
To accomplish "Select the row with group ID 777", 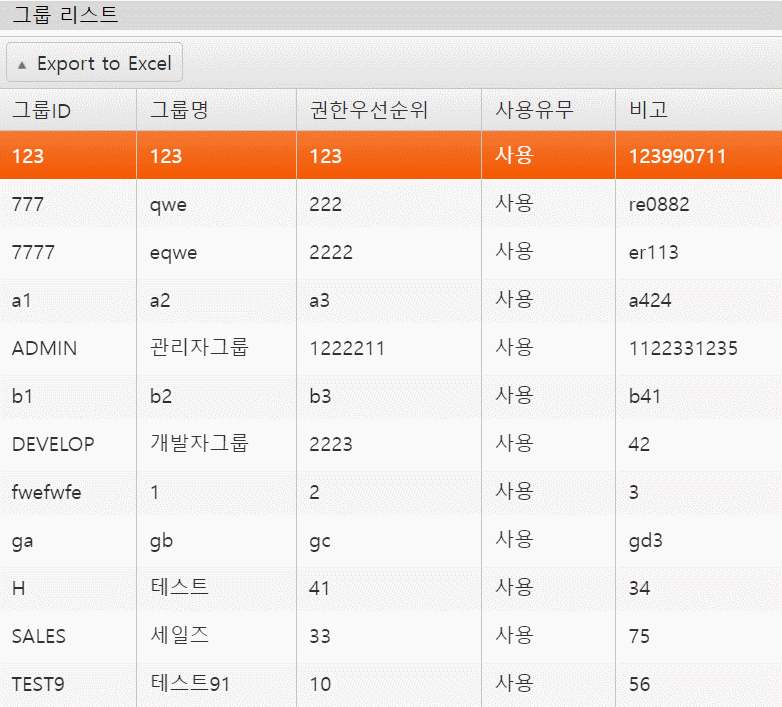I will tap(391, 204).
